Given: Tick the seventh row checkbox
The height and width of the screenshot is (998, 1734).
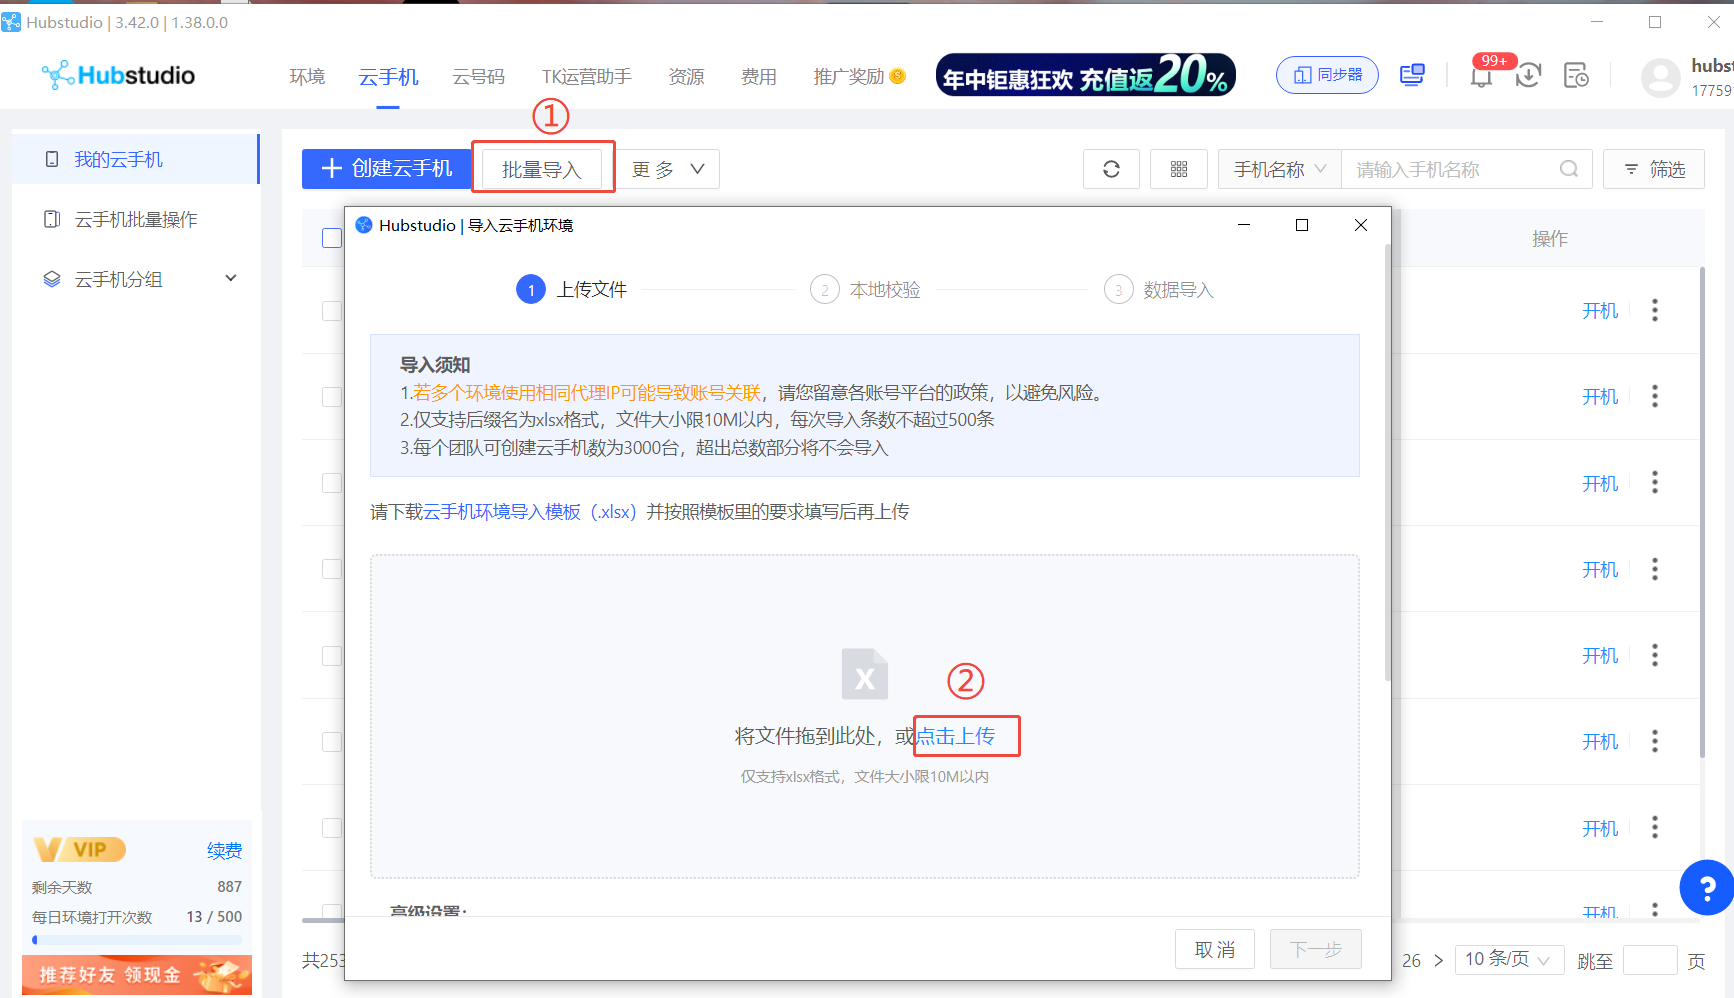Looking at the screenshot, I should coord(332,828).
